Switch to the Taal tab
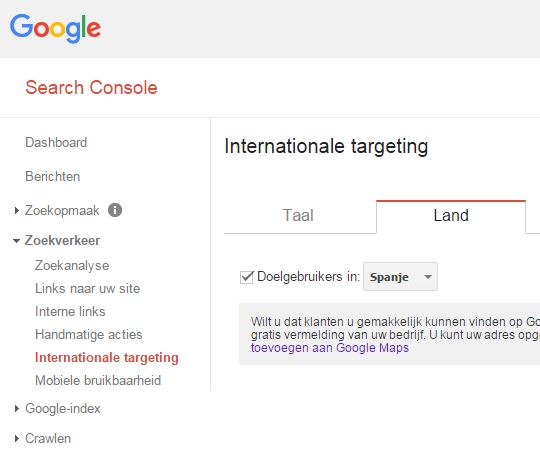This screenshot has width=540, height=454. [298, 216]
